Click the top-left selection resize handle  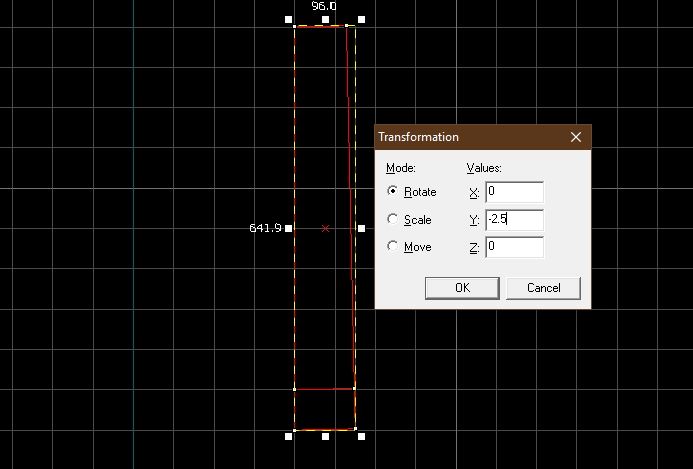289,19
